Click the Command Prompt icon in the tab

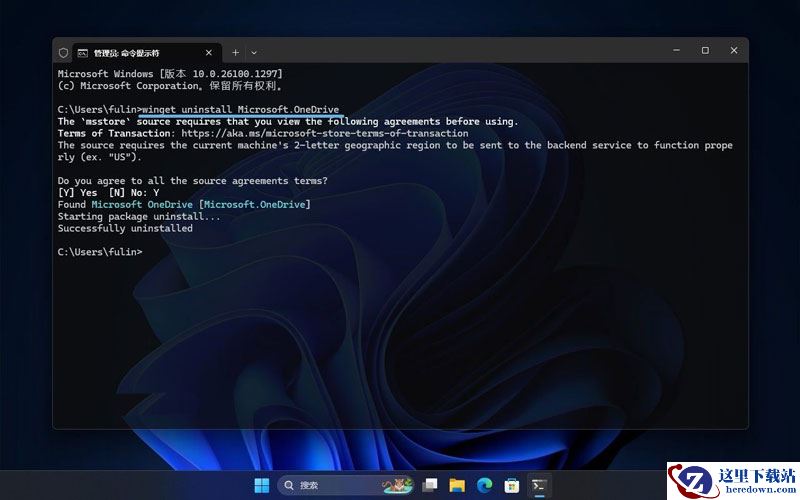(x=83, y=53)
